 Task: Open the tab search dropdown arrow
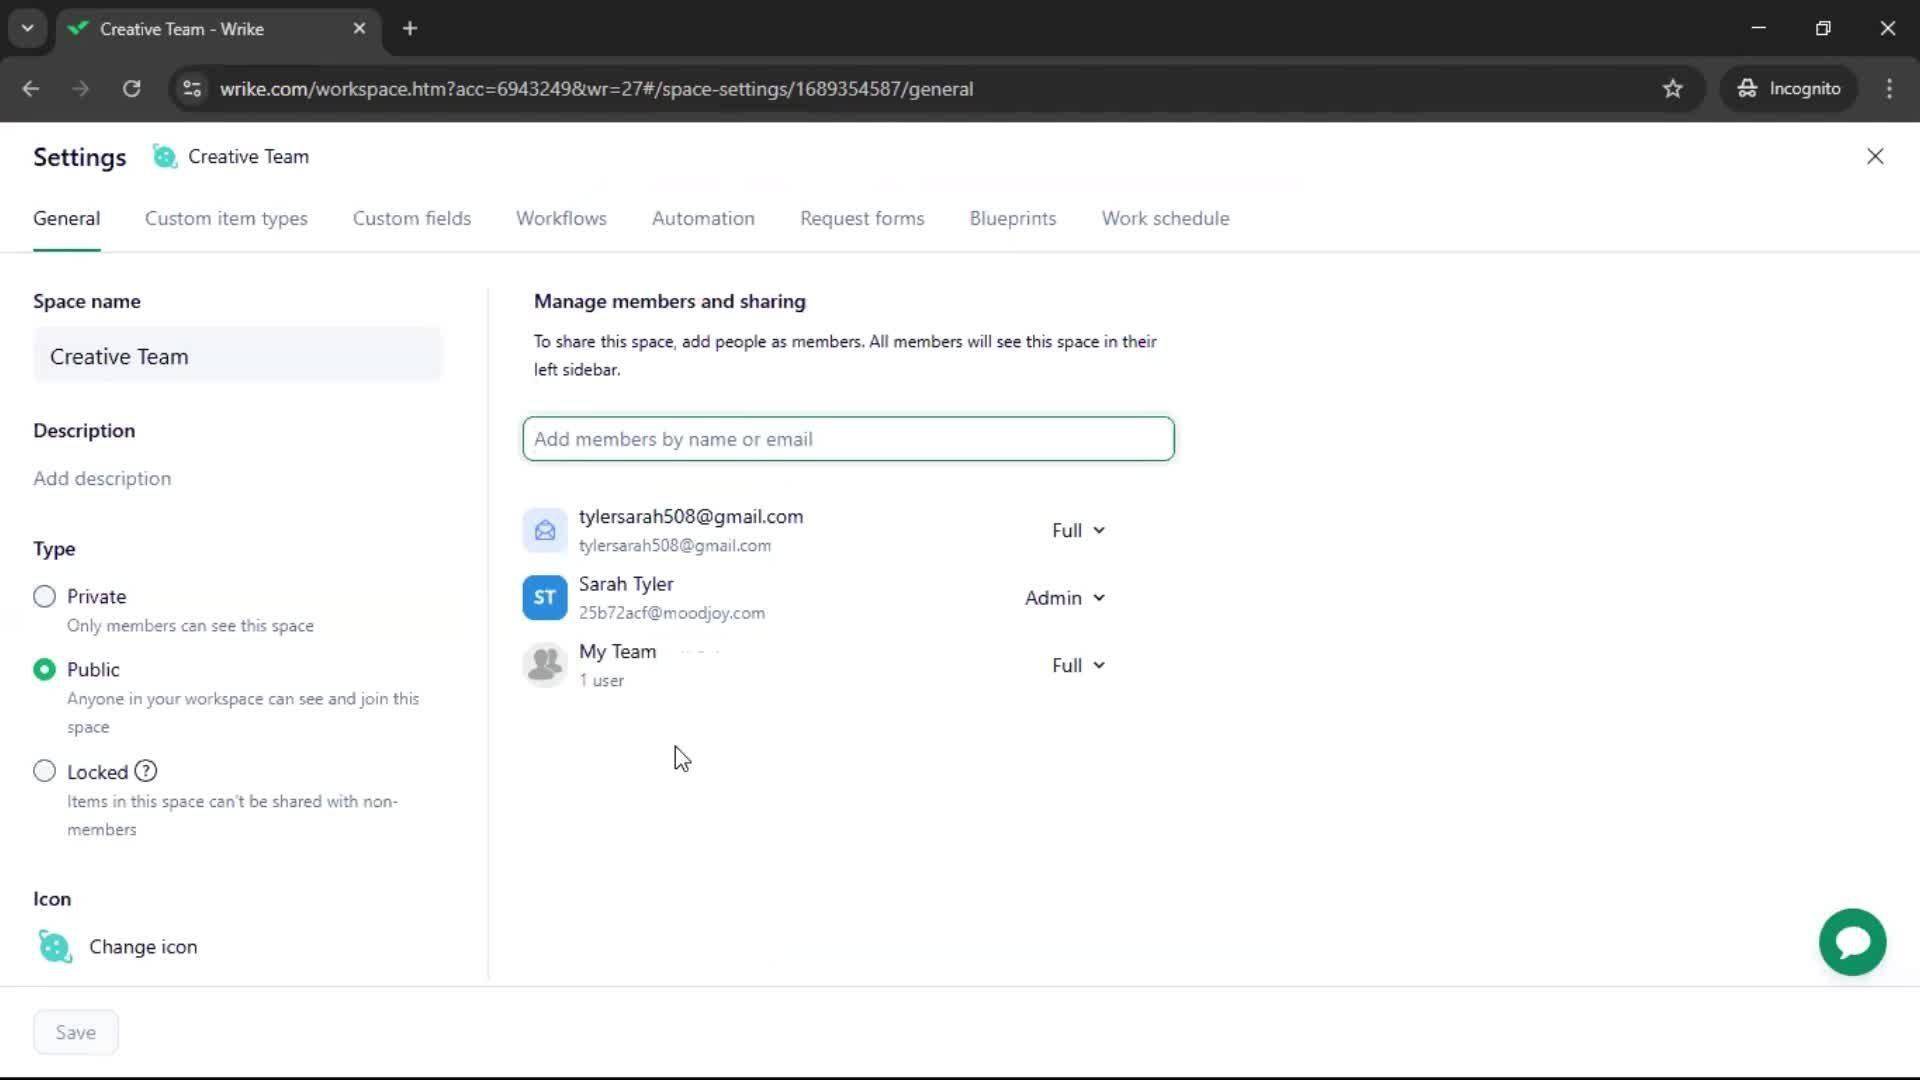[28, 29]
